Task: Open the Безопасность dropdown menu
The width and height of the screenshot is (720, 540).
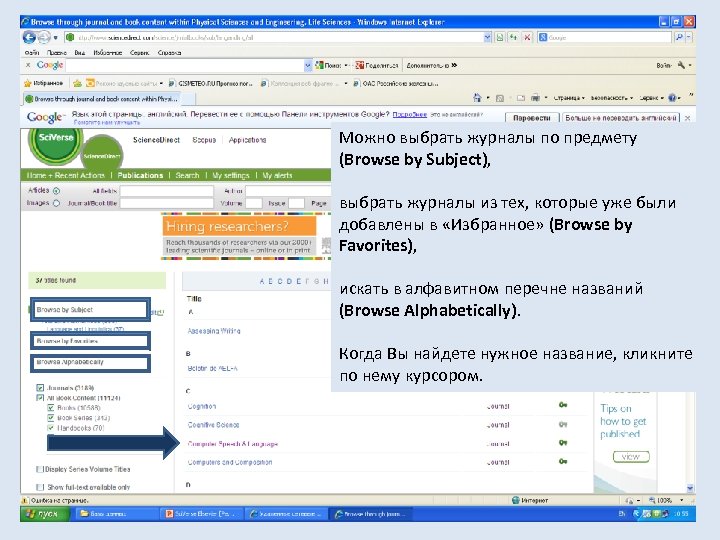Action: pos(612,98)
